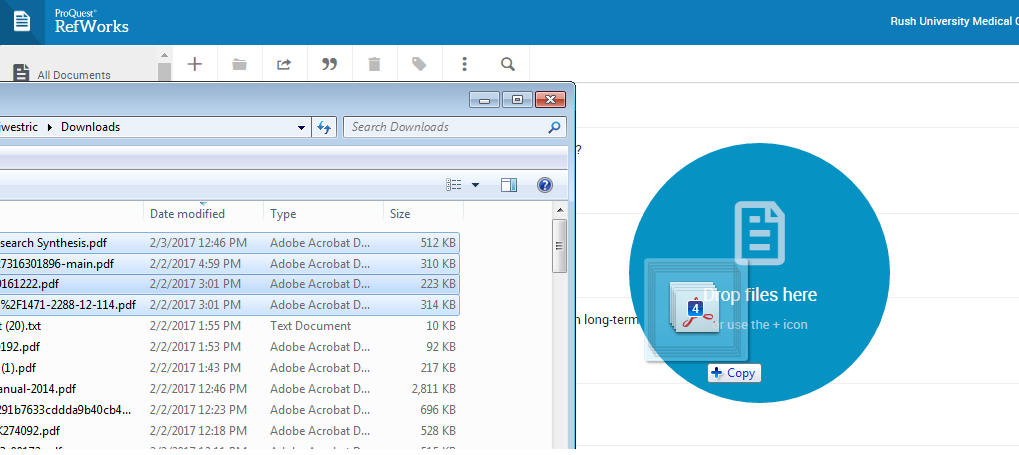This screenshot has width=1019, height=455.
Task: Select the search Synthesis.pdf file
Action: click(53, 243)
